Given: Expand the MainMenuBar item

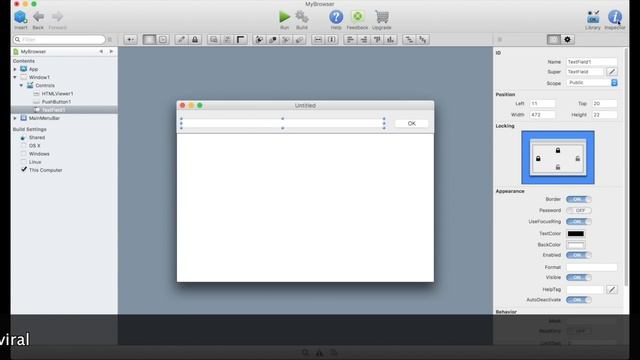Looking at the screenshot, I should click(15, 118).
